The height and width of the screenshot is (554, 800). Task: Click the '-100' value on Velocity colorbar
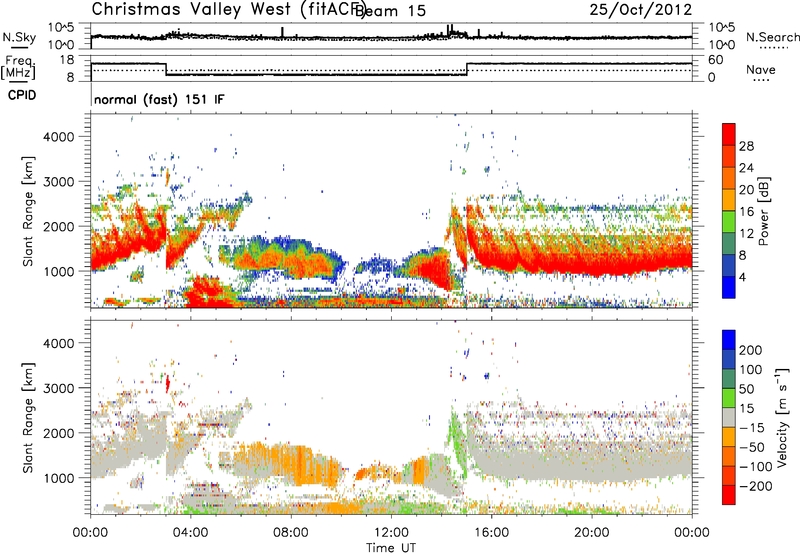click(x=755, y=467)
